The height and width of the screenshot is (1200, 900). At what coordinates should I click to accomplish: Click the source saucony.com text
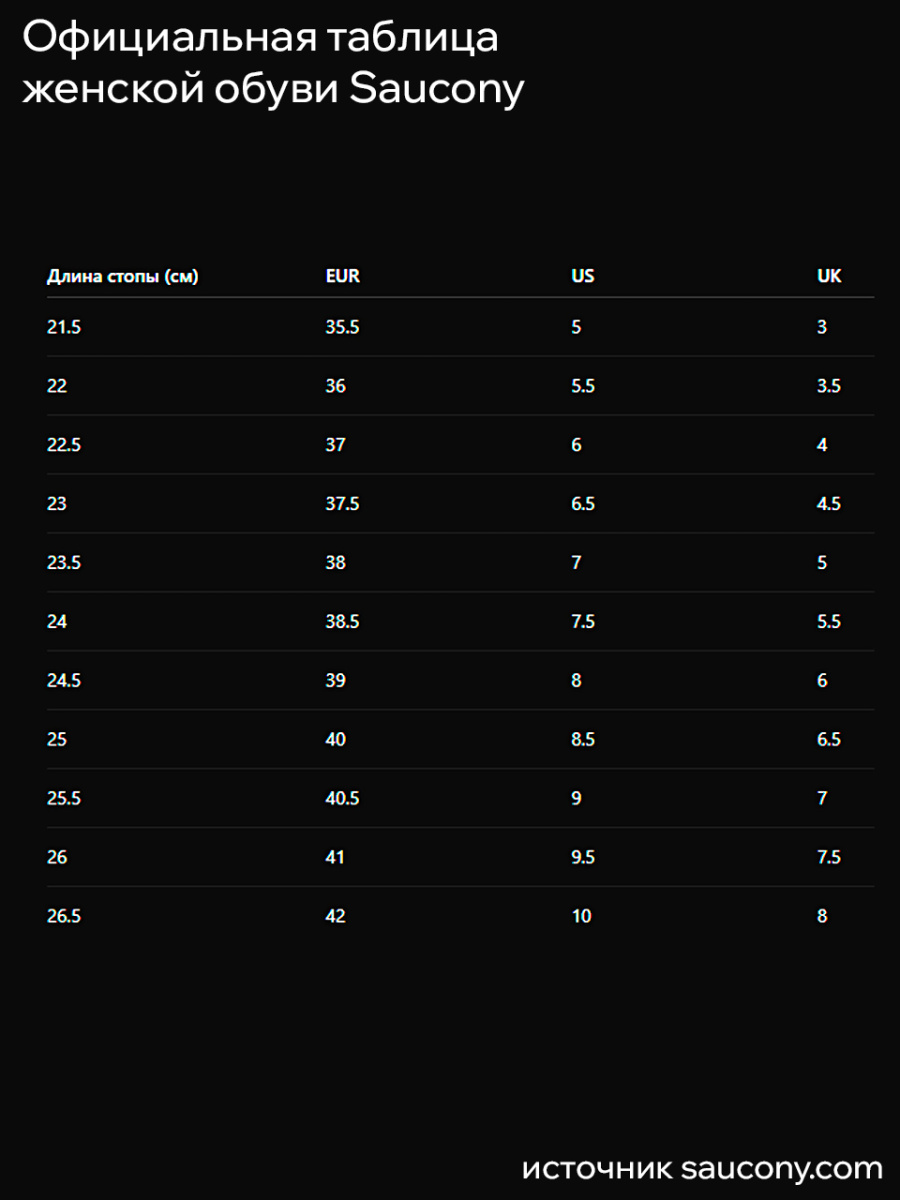point(702,1168)
